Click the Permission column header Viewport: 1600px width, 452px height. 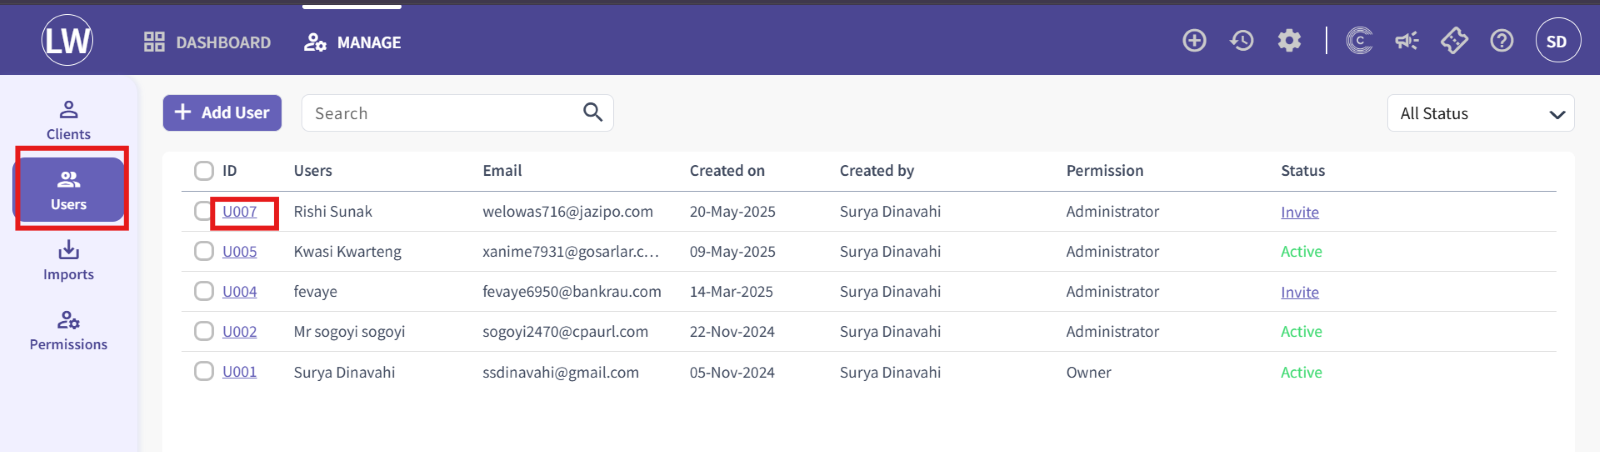(x=1105, y=171)
